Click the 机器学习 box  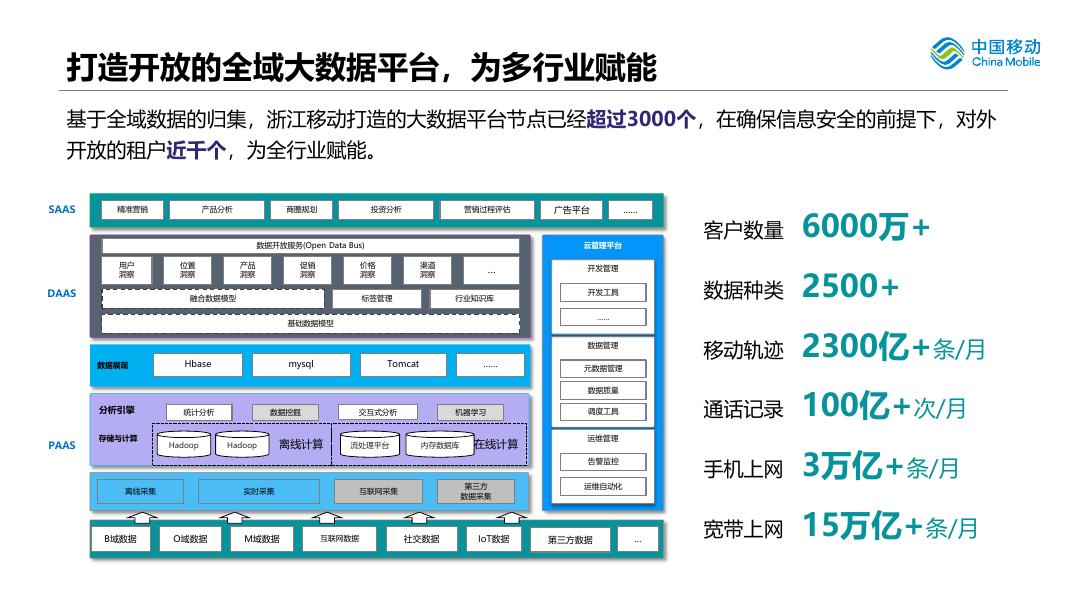tap(470, 412)
